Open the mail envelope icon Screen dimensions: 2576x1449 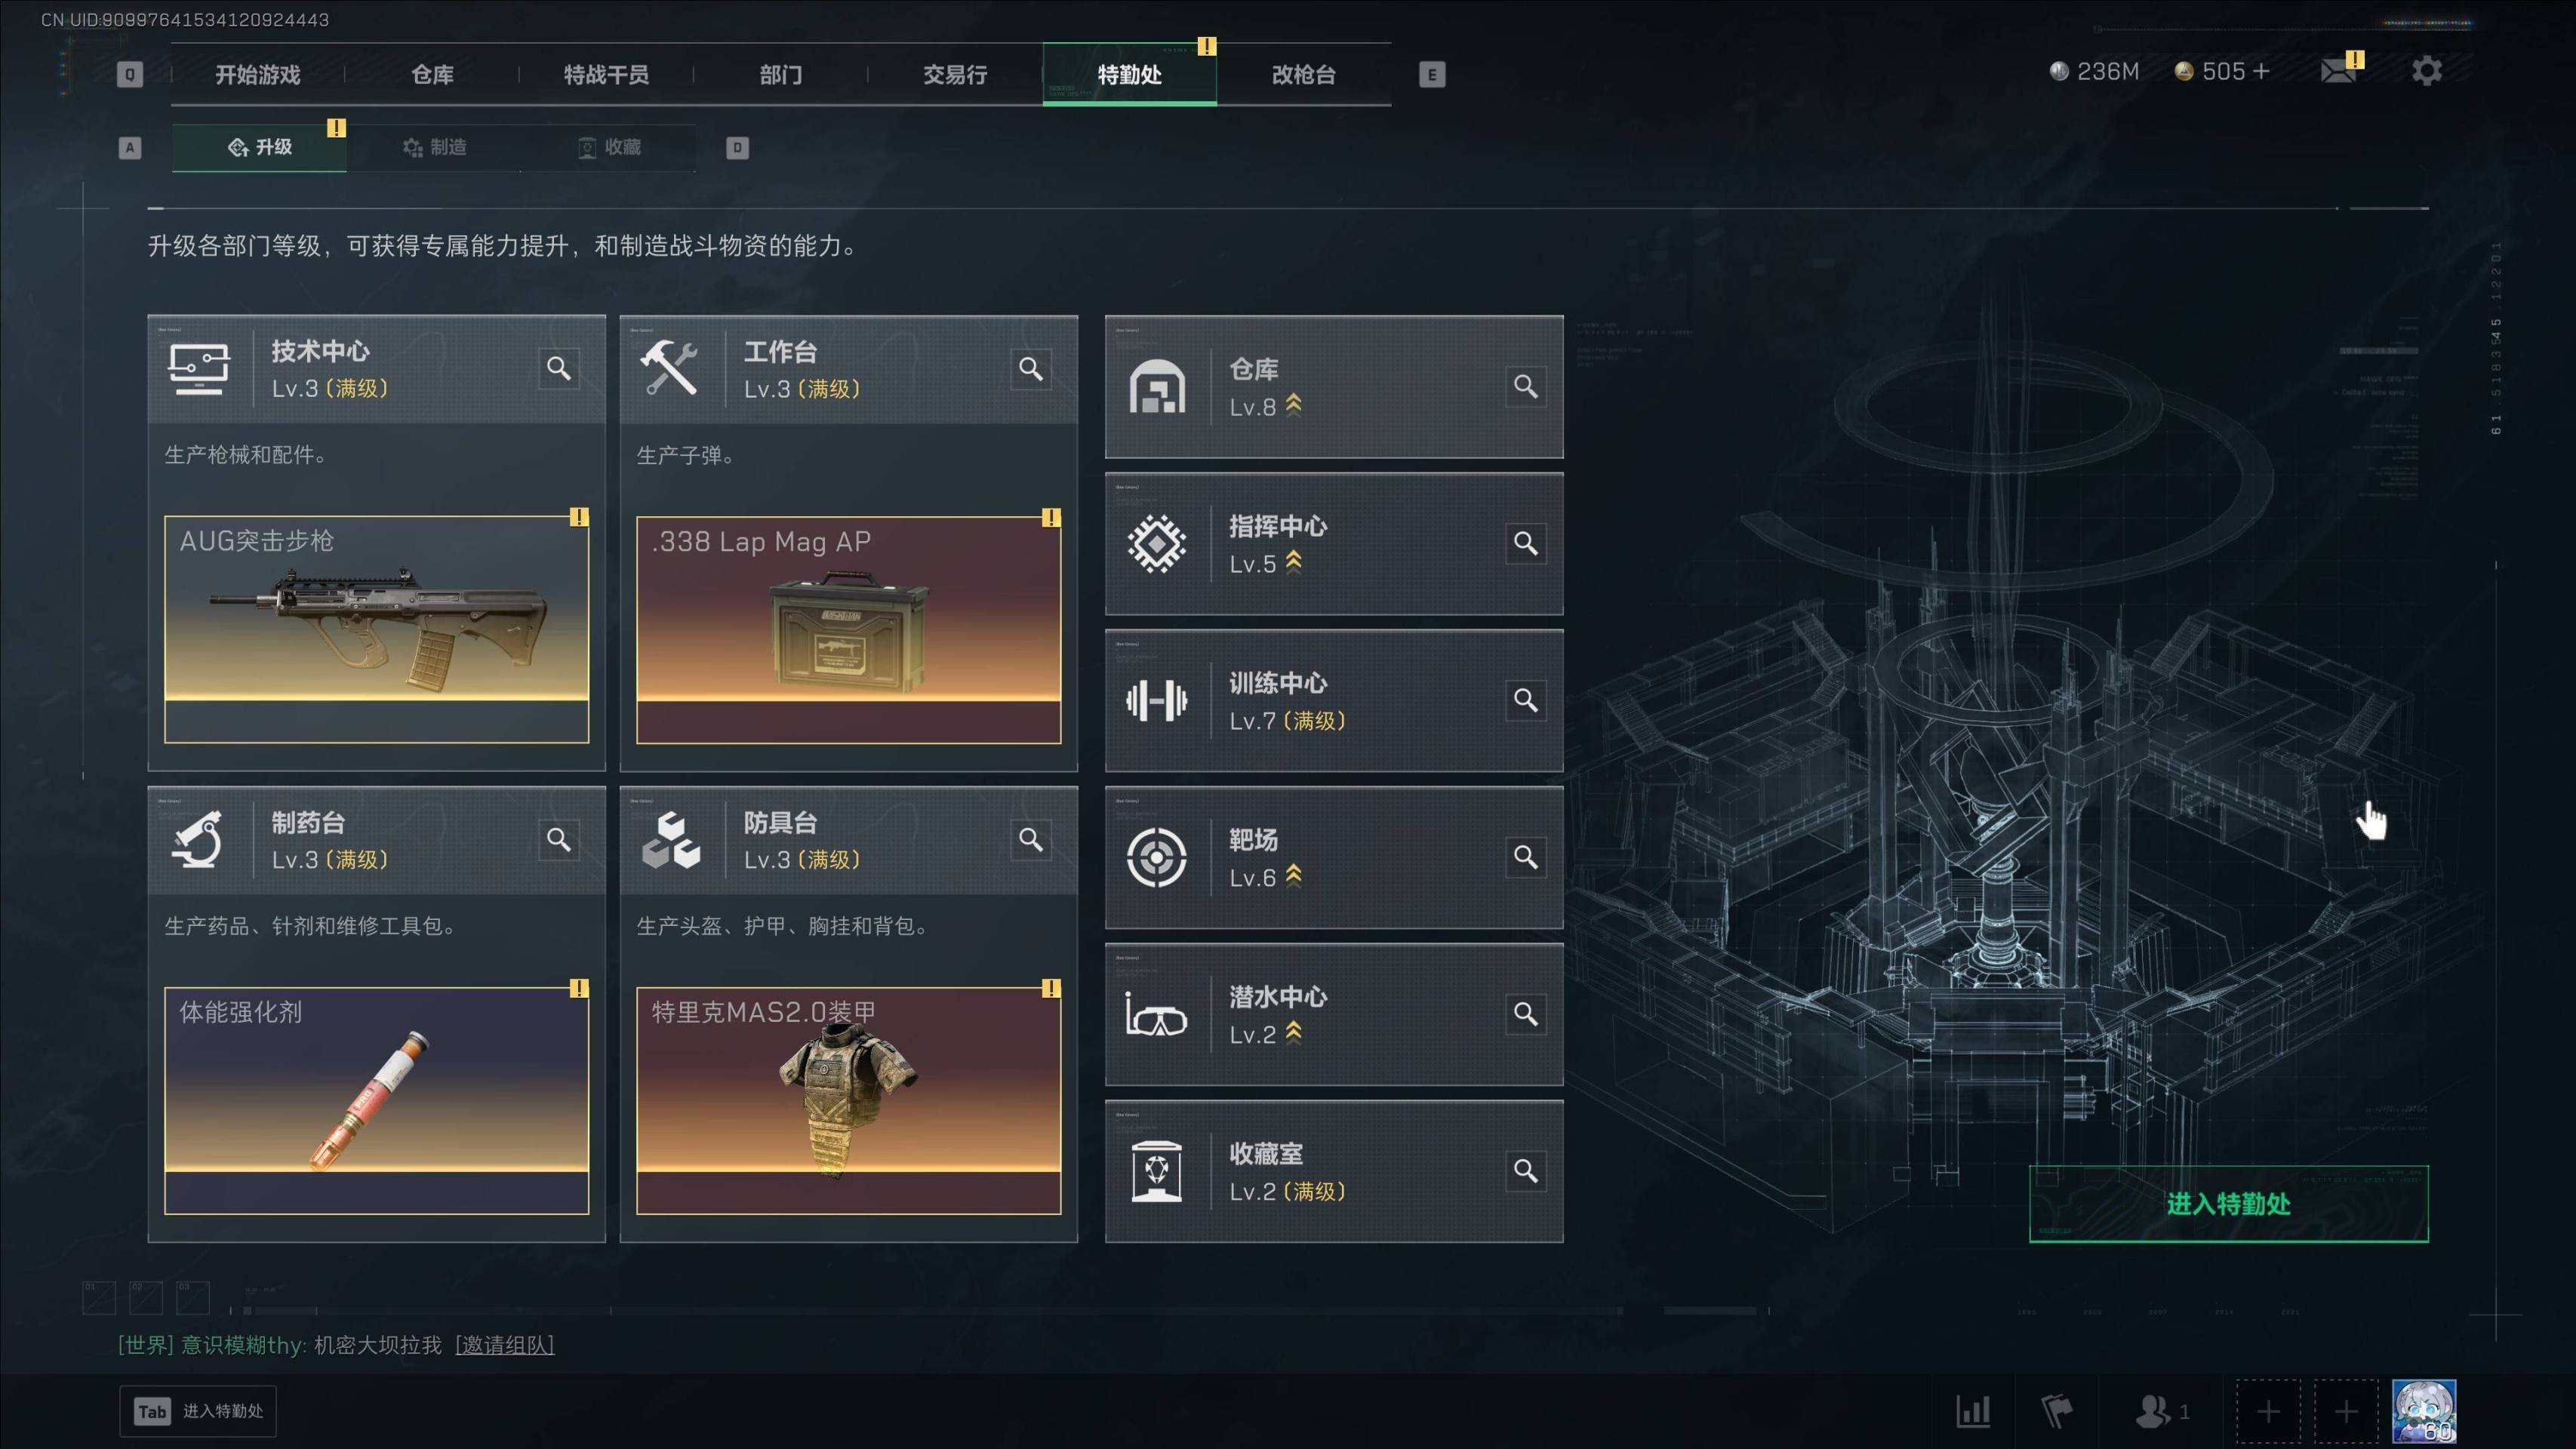2338,71
